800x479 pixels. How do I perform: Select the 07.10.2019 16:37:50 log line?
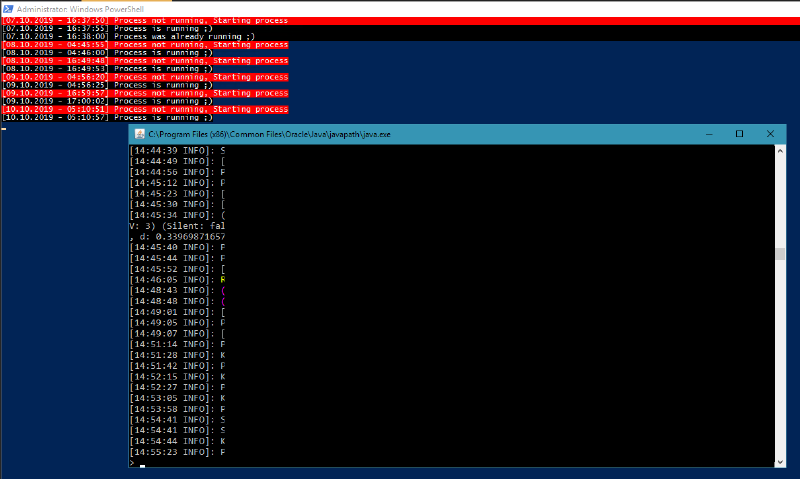point(145,20)
